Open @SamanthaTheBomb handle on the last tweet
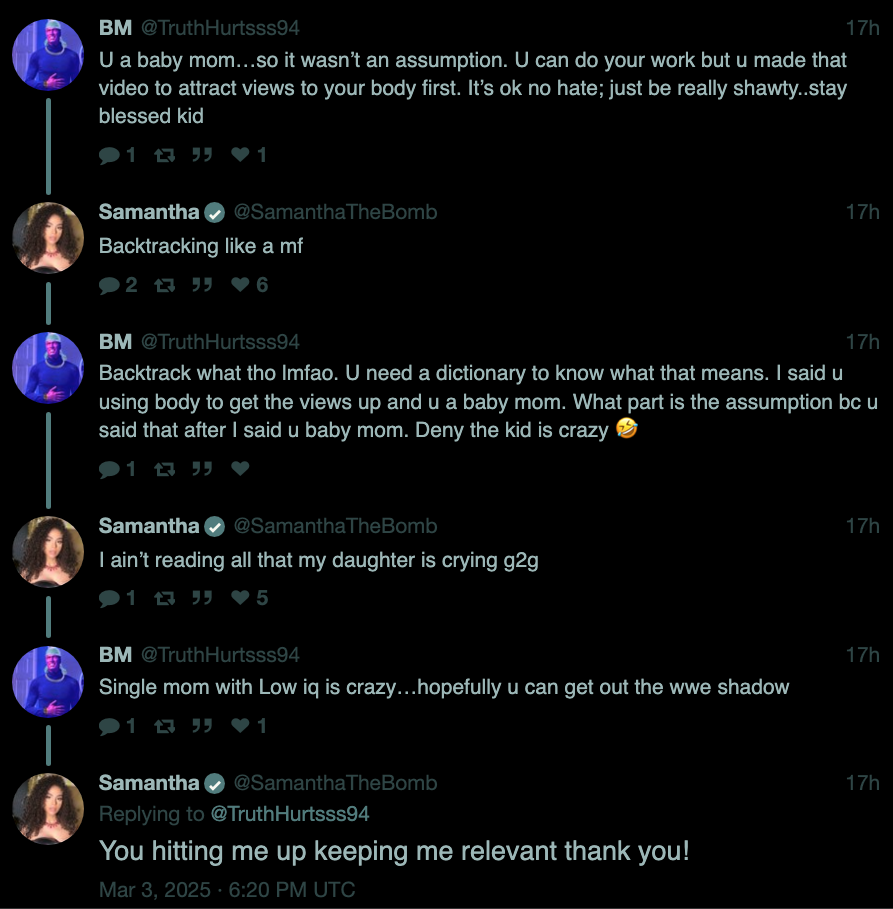Viewport: 893px width, 909px height. (x=335, y=783)
